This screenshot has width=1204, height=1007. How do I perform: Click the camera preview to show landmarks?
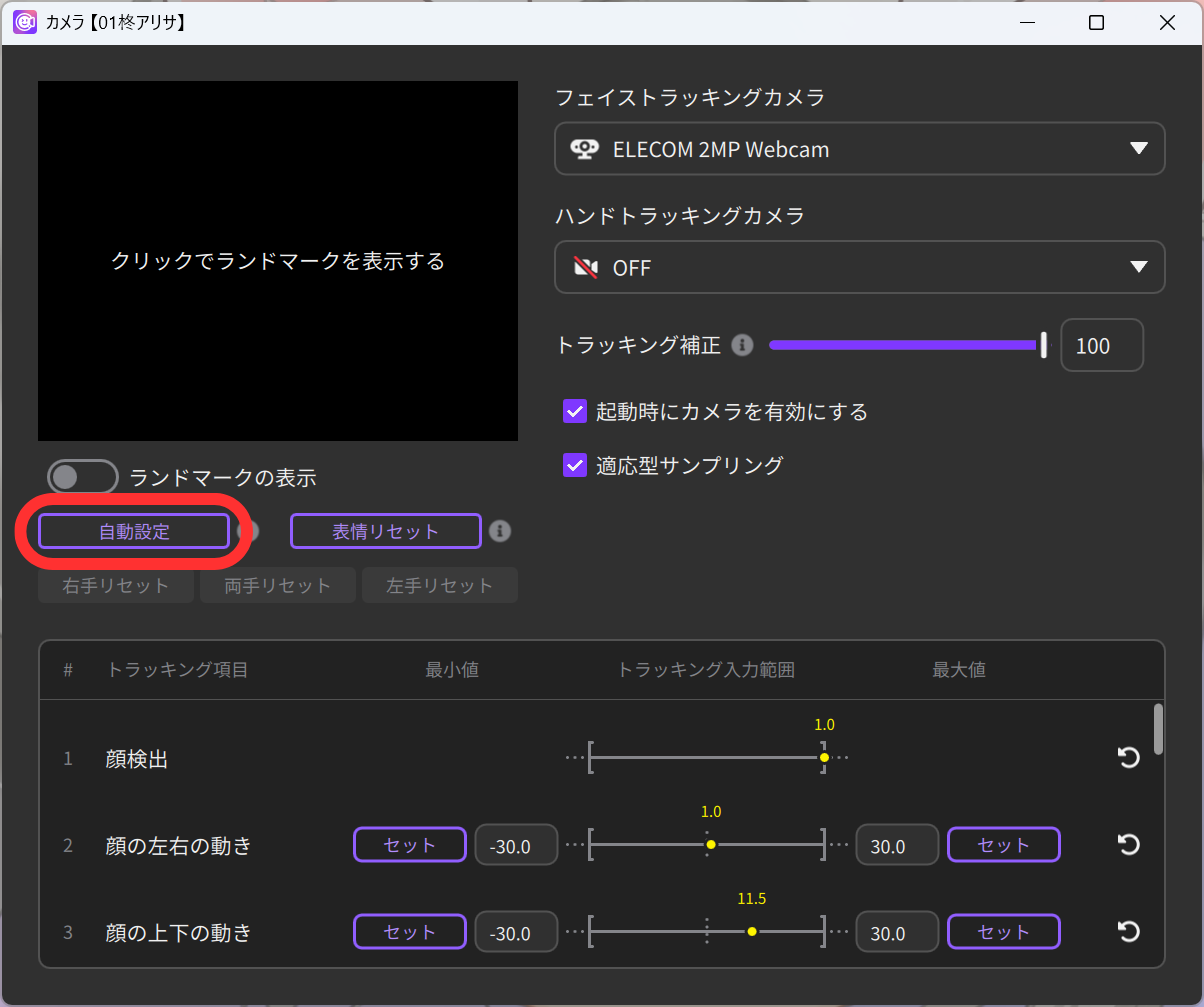pos(278,261)
